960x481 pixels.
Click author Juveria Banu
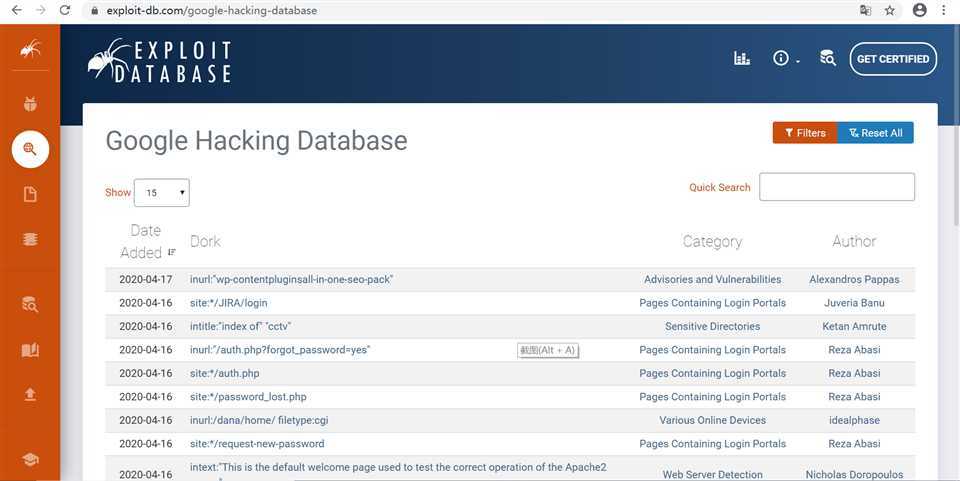click(854, 303)
